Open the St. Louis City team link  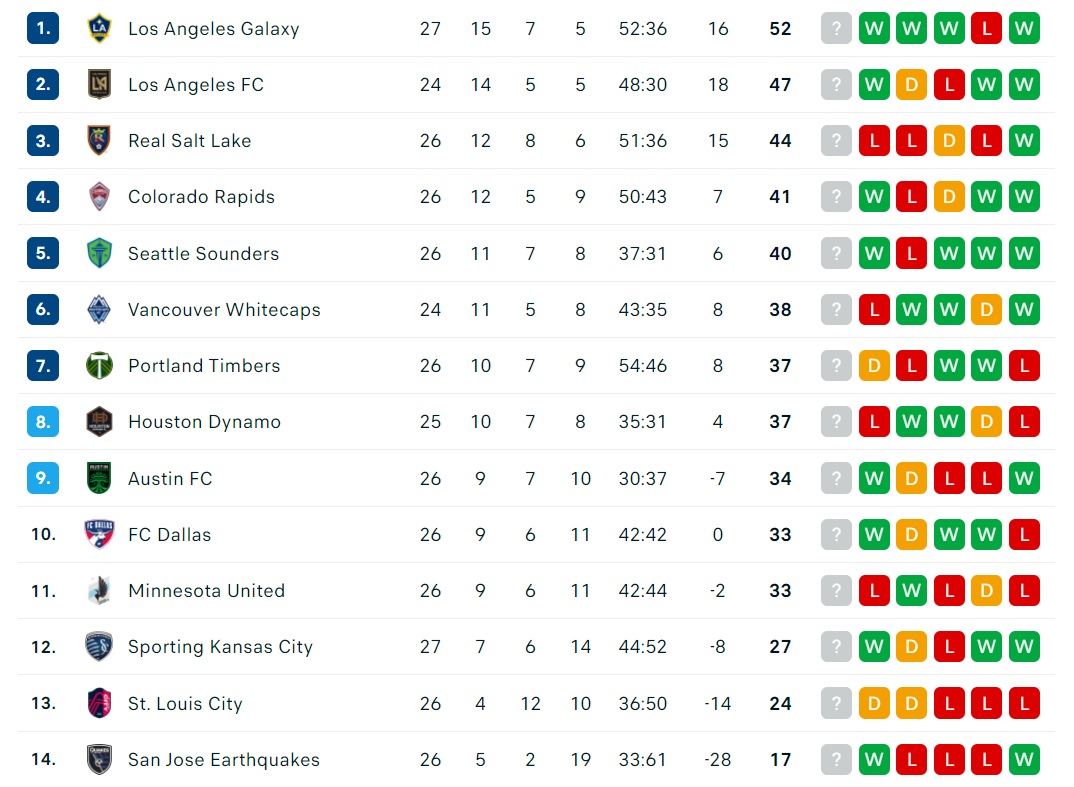185,703
